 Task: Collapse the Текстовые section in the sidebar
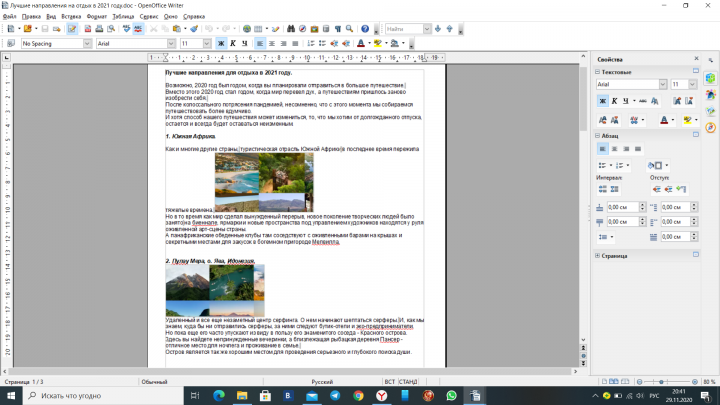(597, 72)
